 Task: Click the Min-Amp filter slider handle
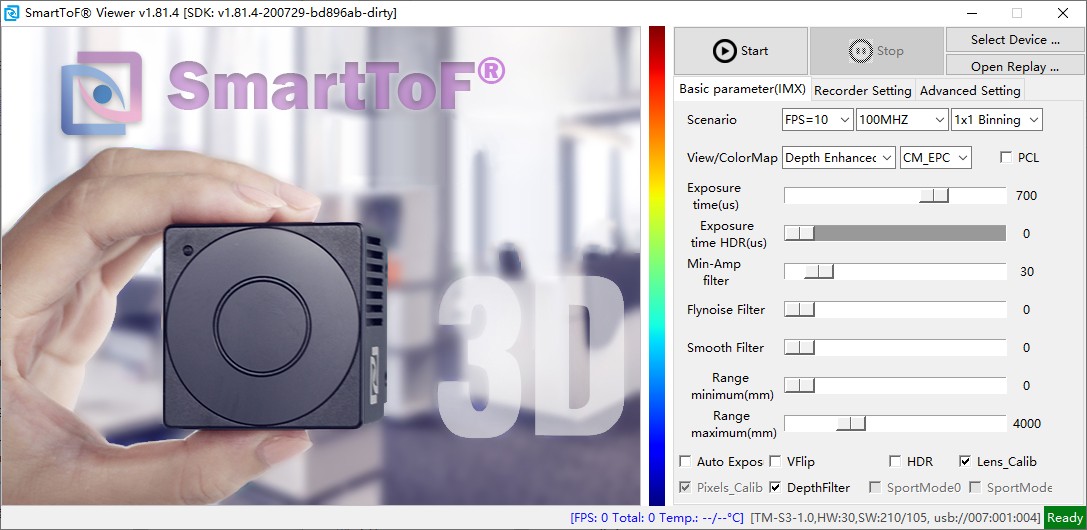tap(819, 272)
